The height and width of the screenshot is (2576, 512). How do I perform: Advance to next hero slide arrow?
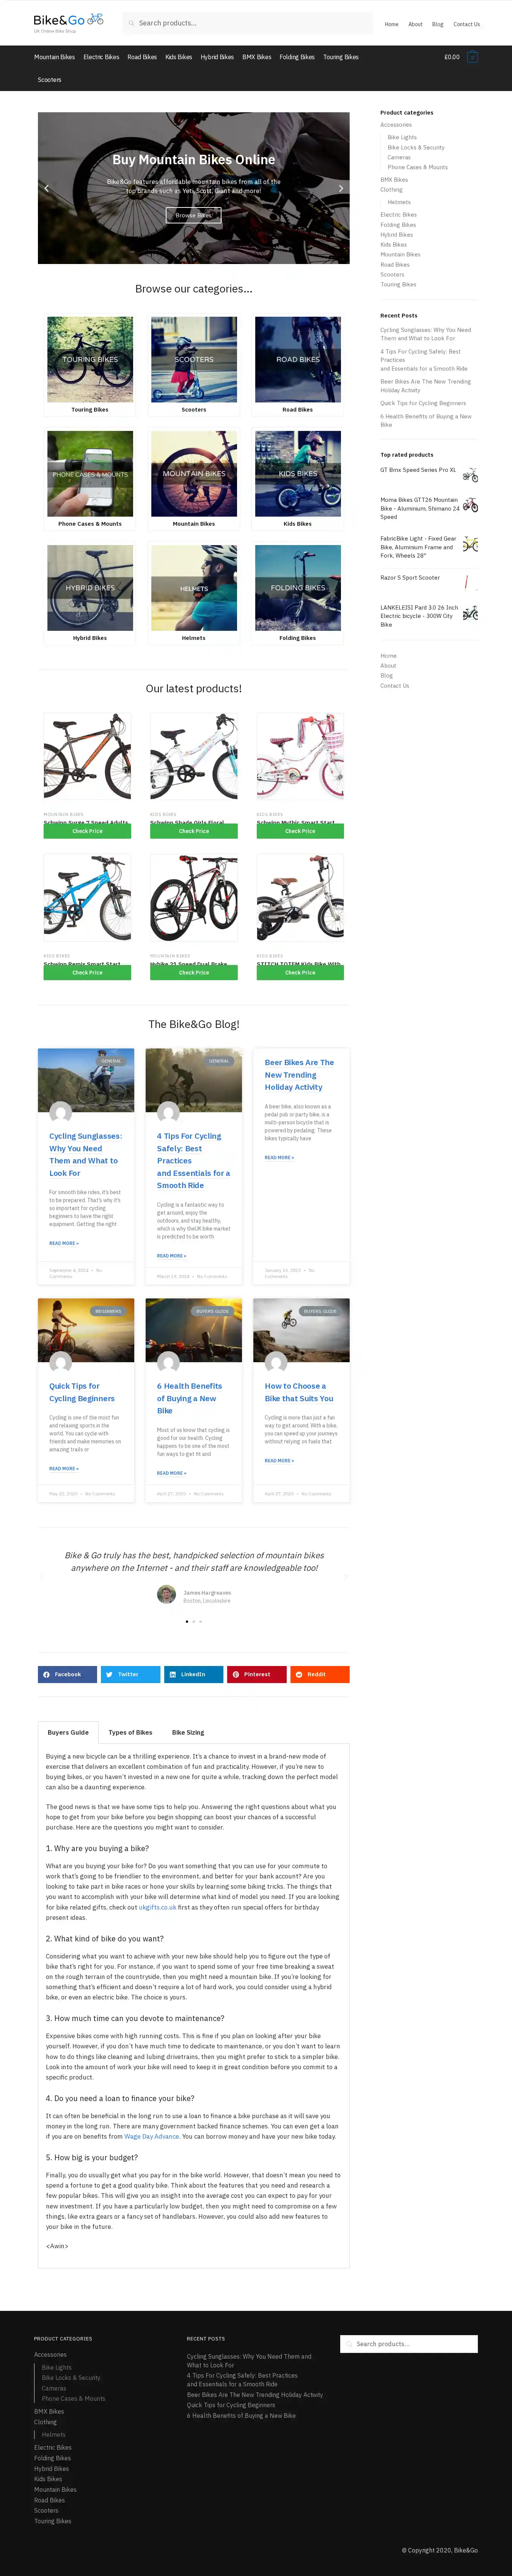(341, 188)
